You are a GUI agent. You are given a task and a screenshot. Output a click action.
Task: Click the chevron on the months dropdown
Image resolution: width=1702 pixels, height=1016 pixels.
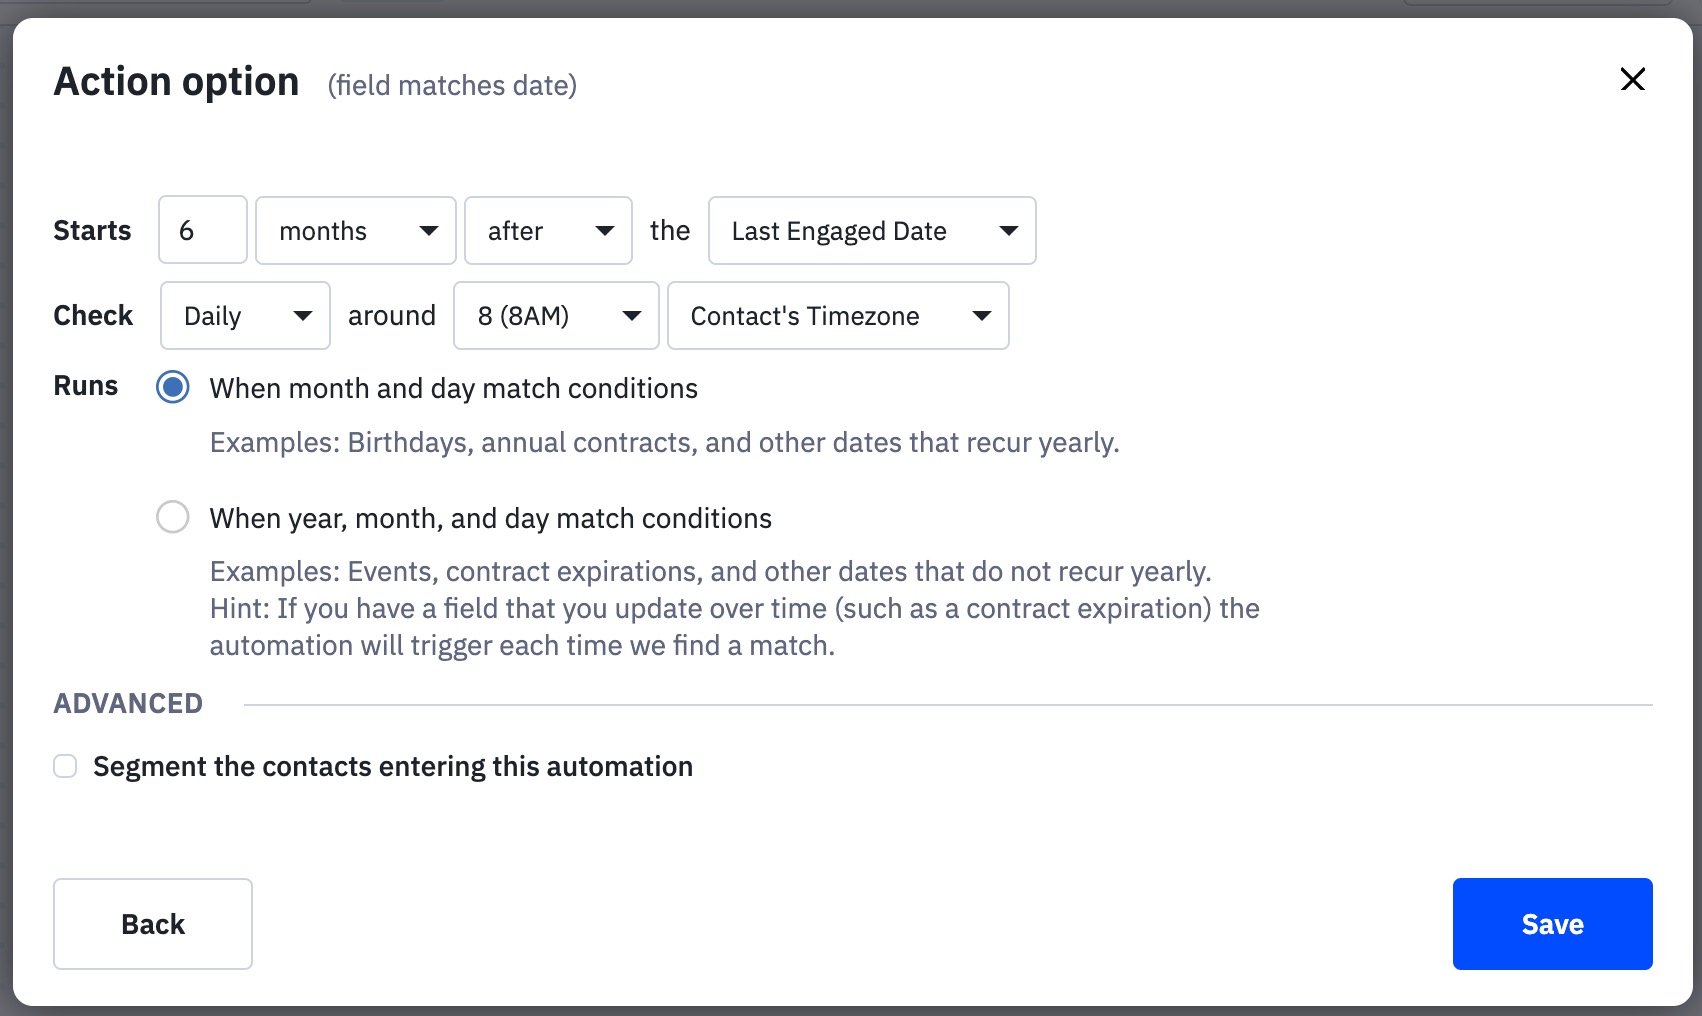[x=428, y=231]
